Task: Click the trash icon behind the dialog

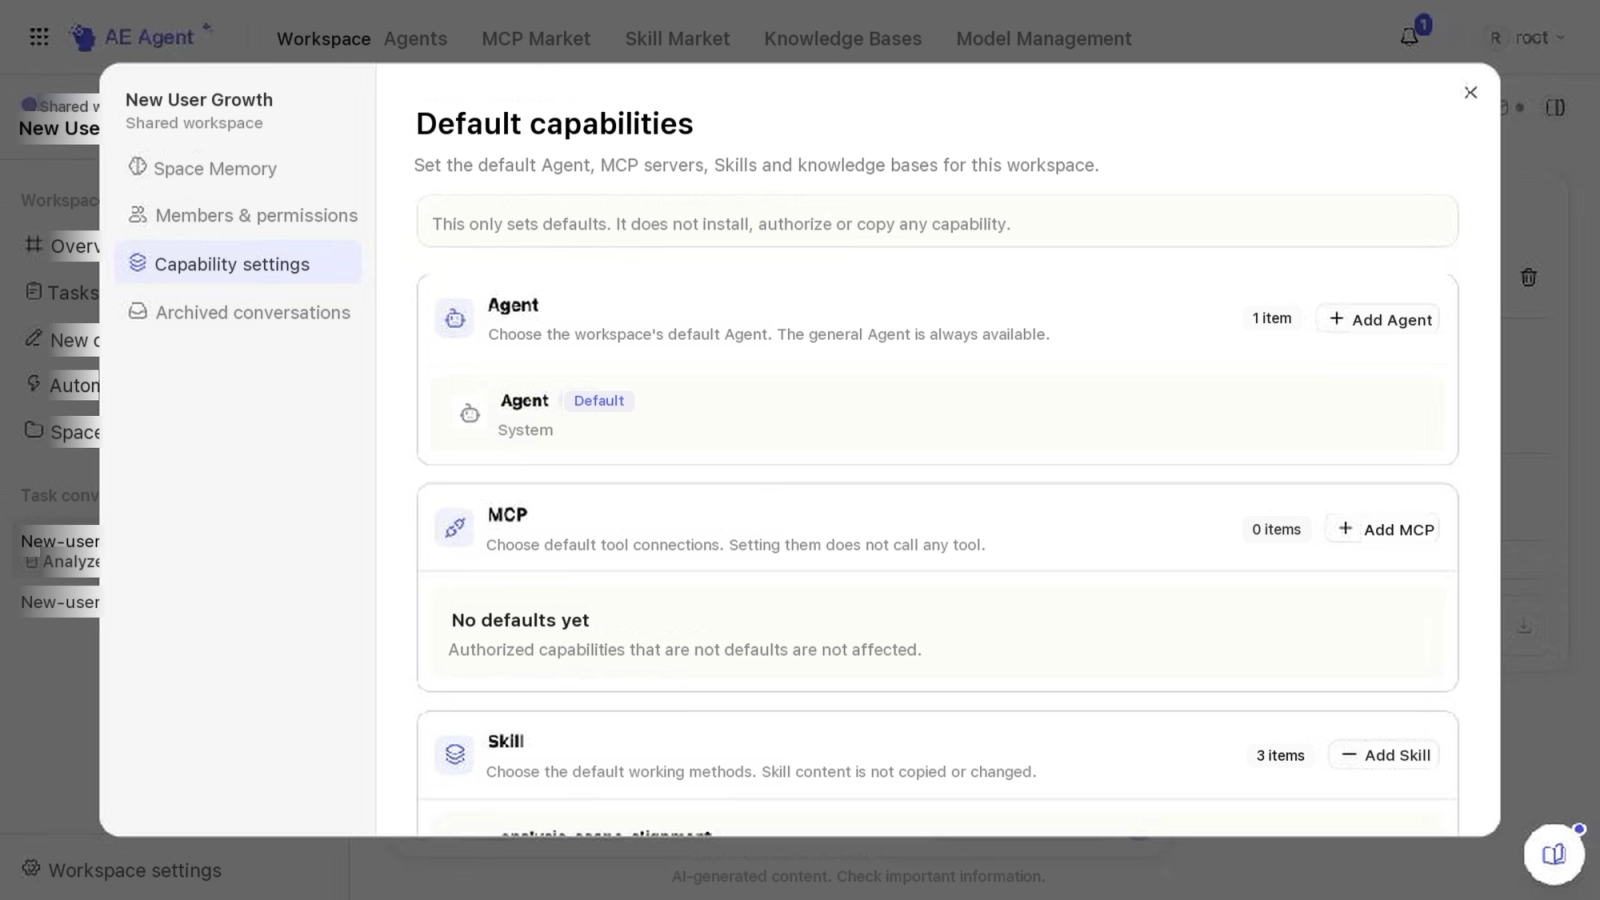Action: [1528, 277]
